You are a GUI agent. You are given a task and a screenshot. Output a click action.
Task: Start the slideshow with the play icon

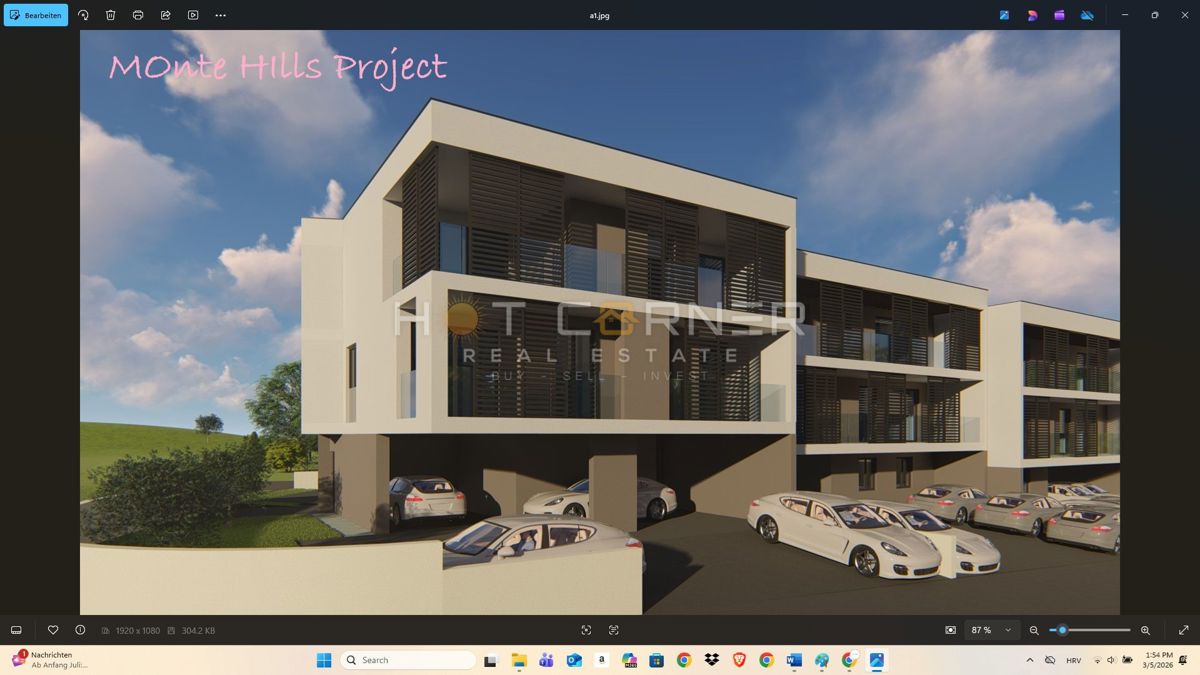tap(193, 15)
